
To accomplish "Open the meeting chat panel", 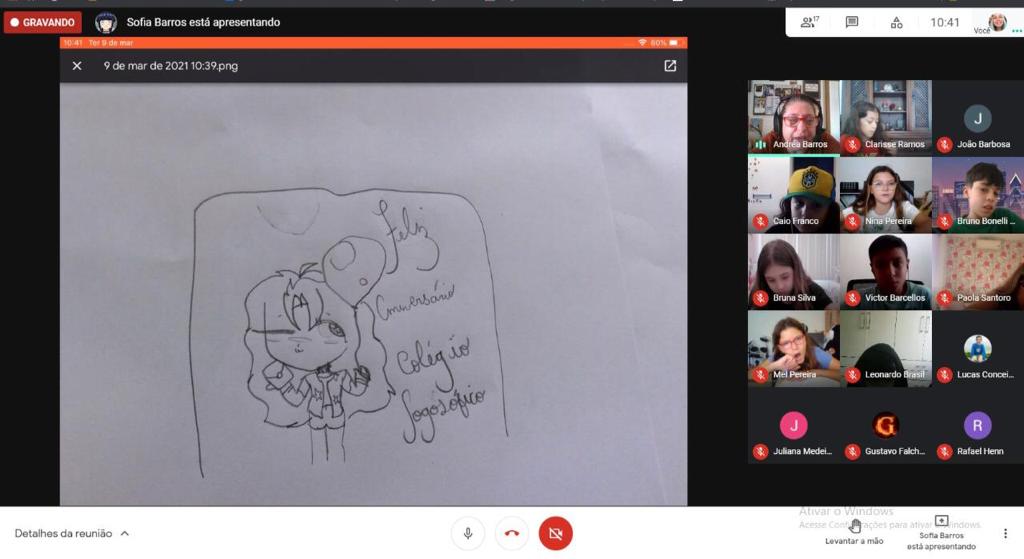I will [x=852, y=22].
